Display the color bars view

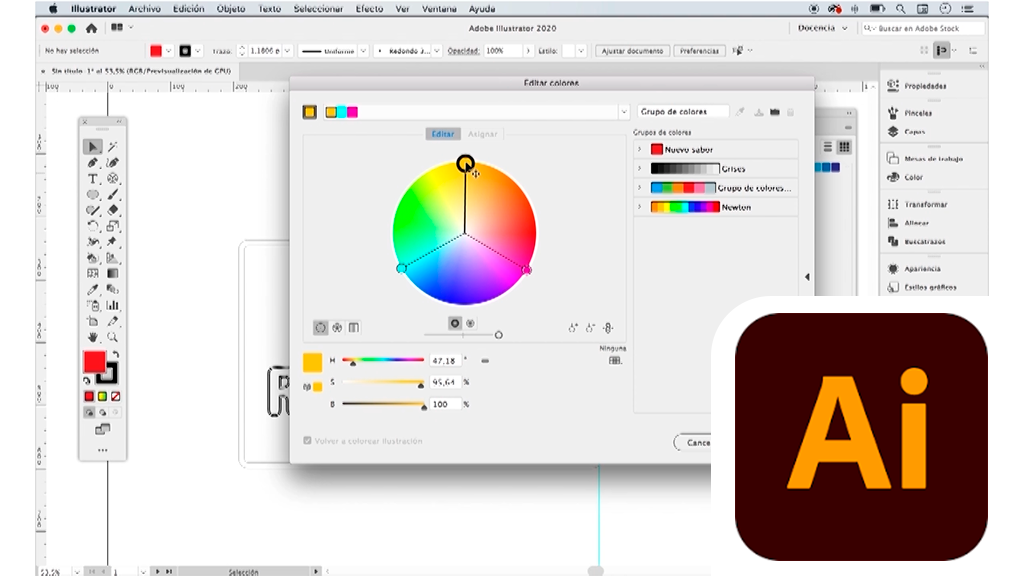[x=354, y=327]
